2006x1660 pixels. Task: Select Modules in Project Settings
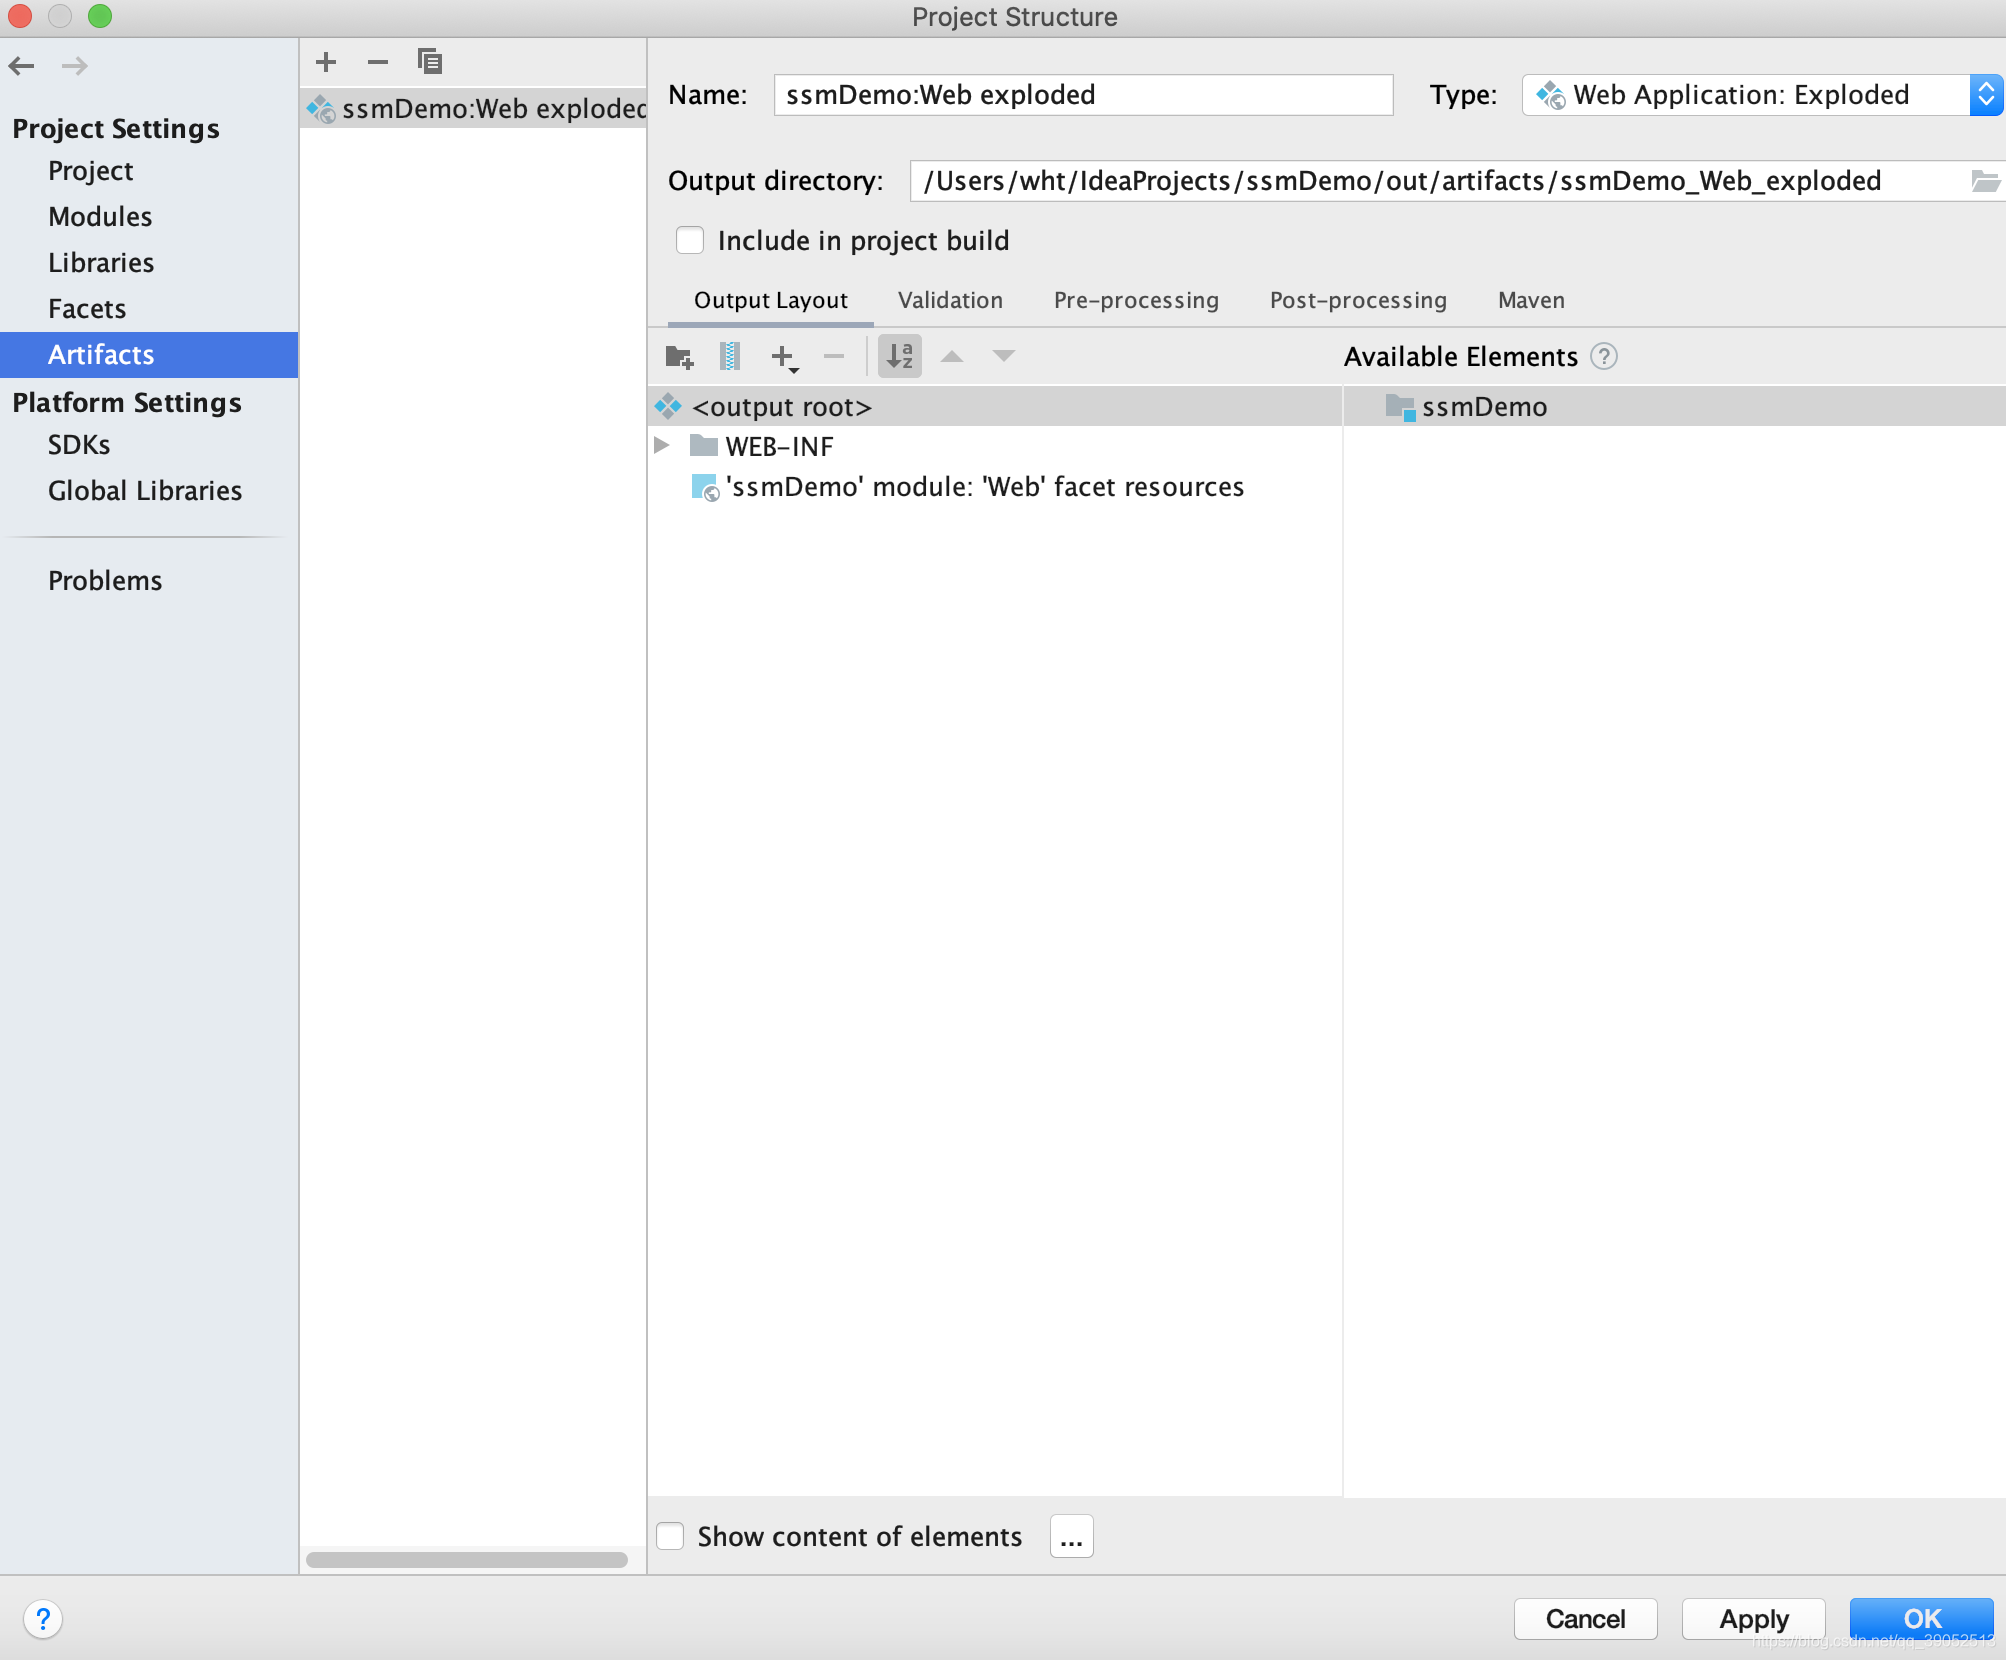click(100, 217)
